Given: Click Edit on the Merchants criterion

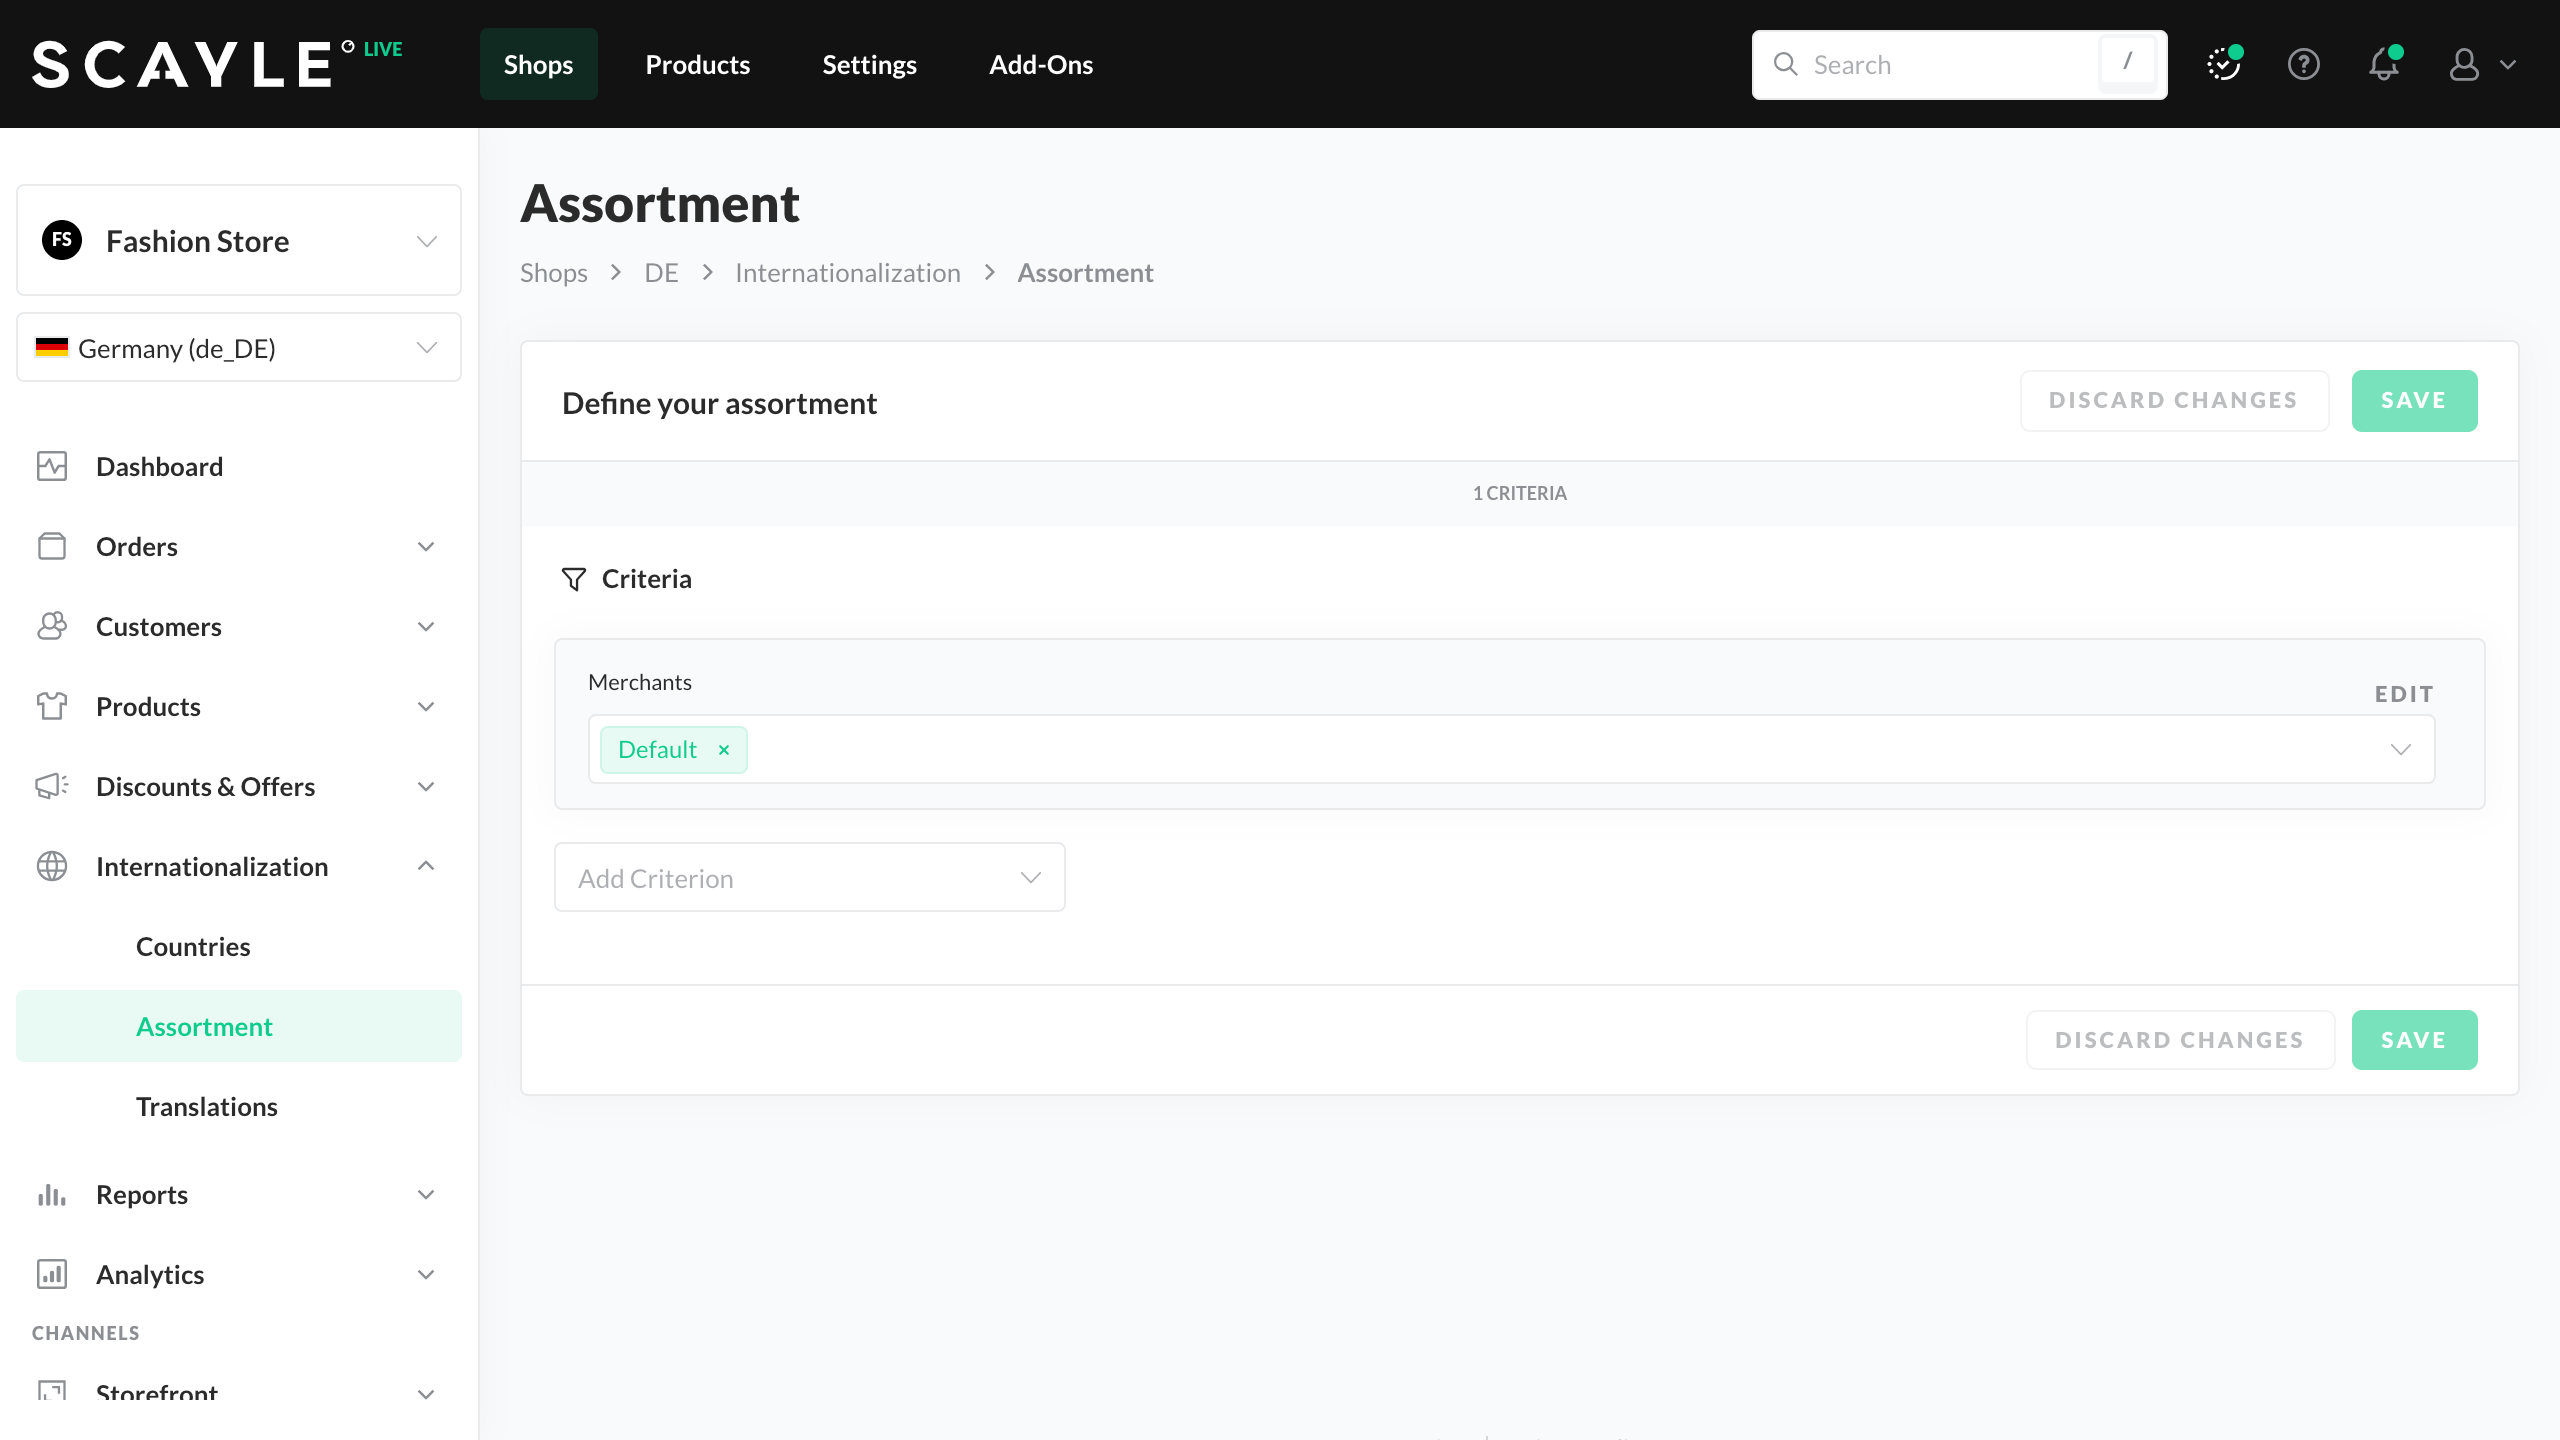Looking at the screenshot, I should pos(2404,694).
